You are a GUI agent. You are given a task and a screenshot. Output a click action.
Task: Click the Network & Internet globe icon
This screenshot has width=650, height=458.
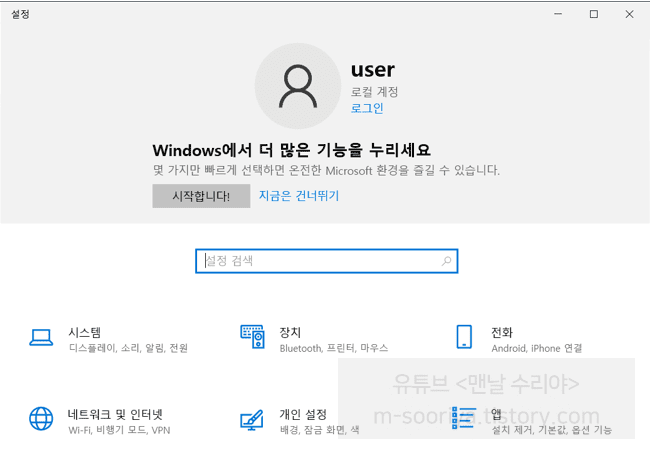click(40, 418)
